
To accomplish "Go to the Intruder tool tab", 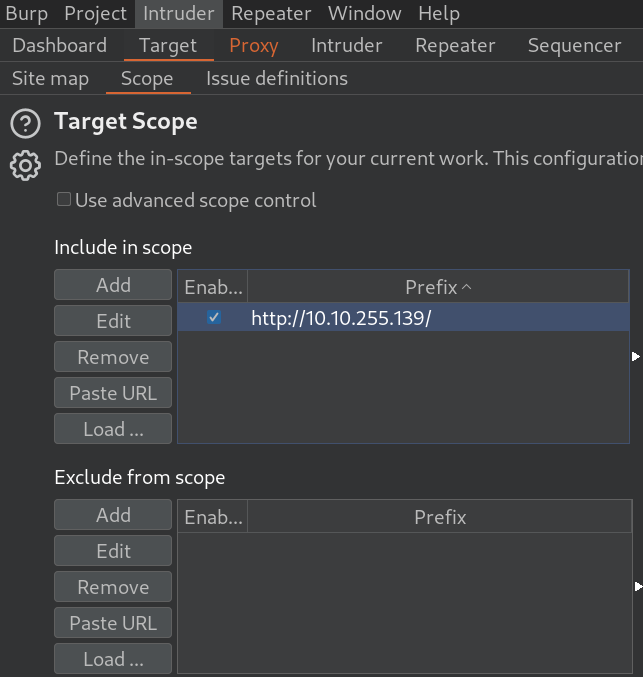I will pyautogui.click(x=347, y=45).
